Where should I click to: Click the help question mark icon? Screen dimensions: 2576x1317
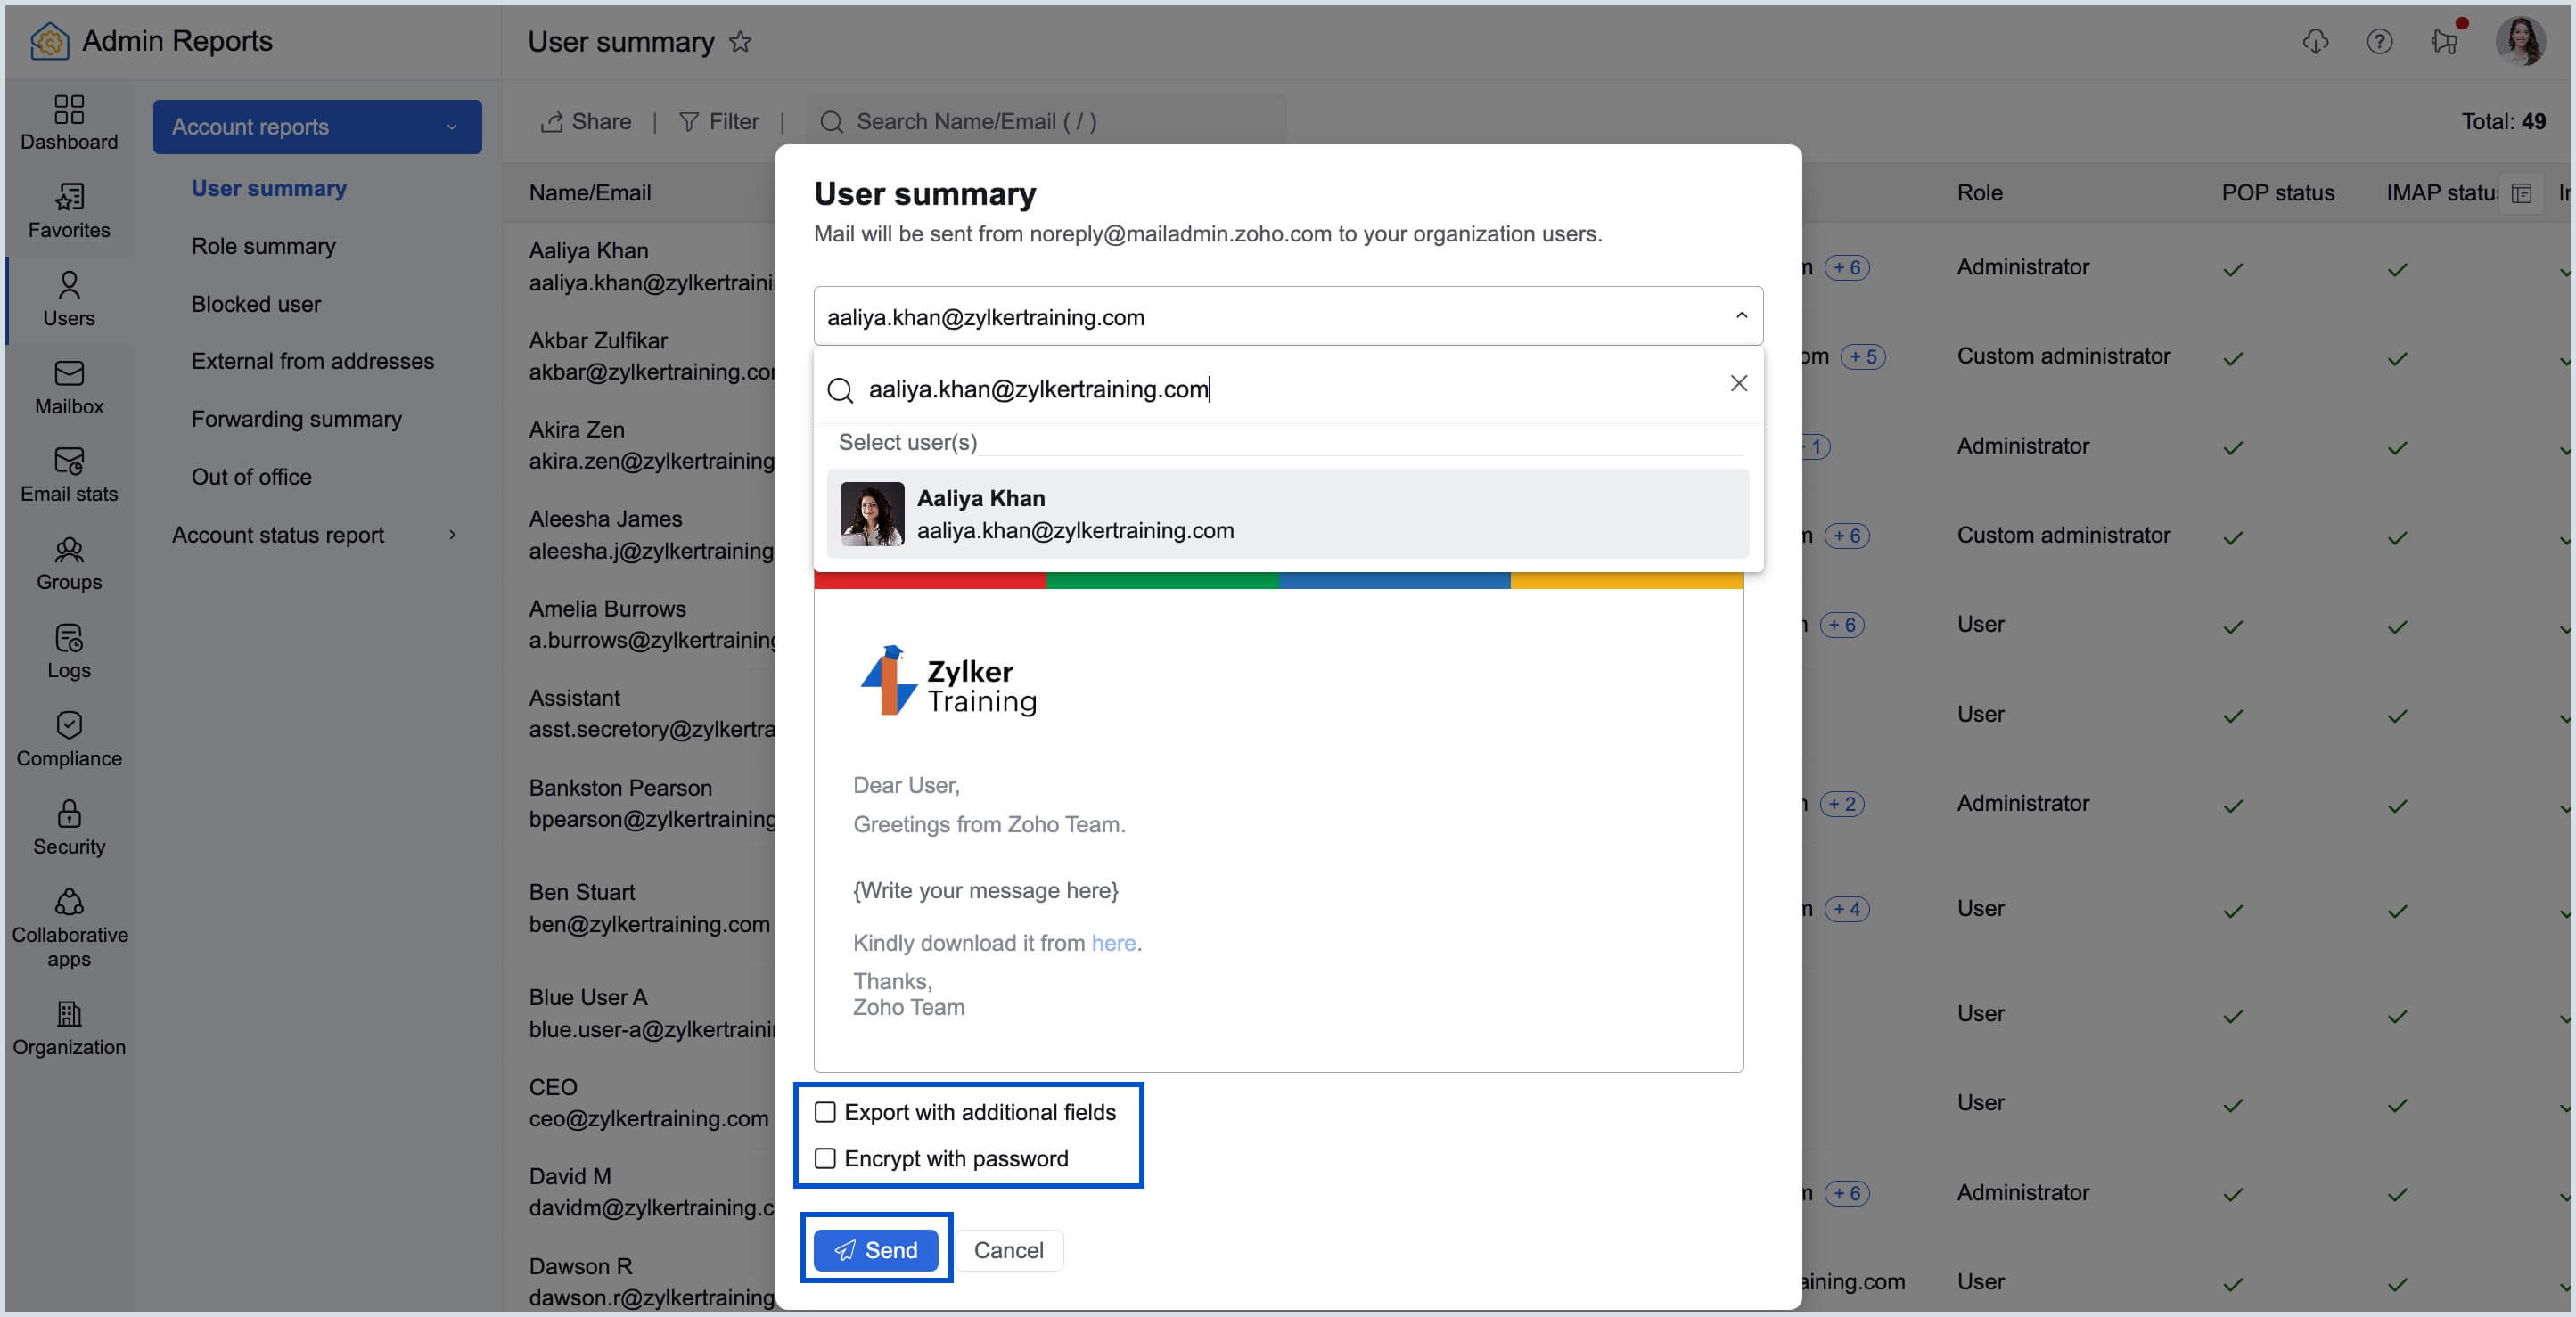(x=2379, y=41)
